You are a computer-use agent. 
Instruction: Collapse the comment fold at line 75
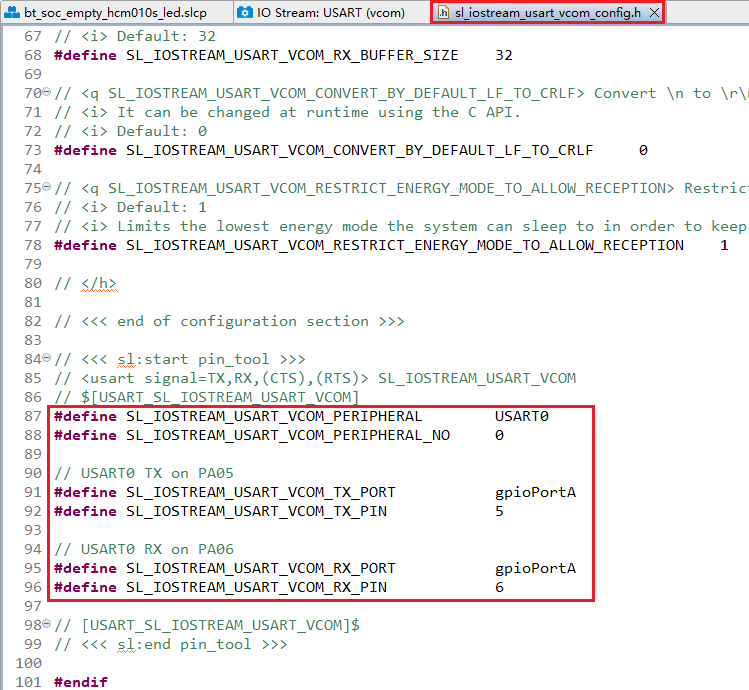[x=46, y=188]
